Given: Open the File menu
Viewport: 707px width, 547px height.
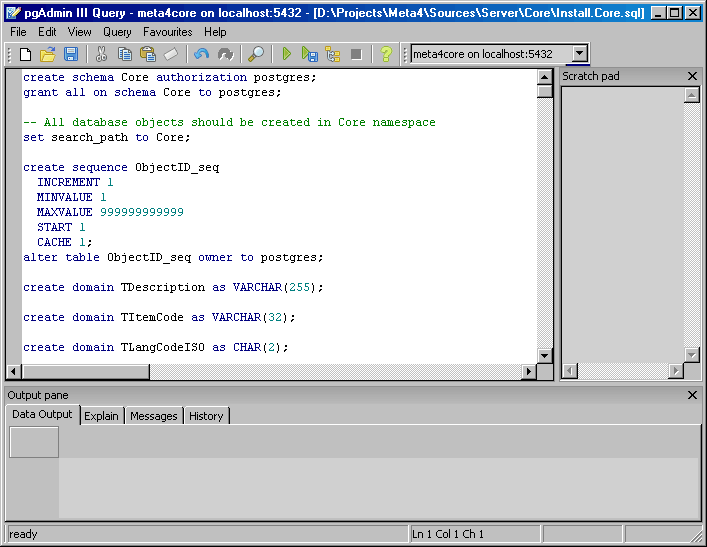Looking at the screenshot, I should click(x=18, y=32).
